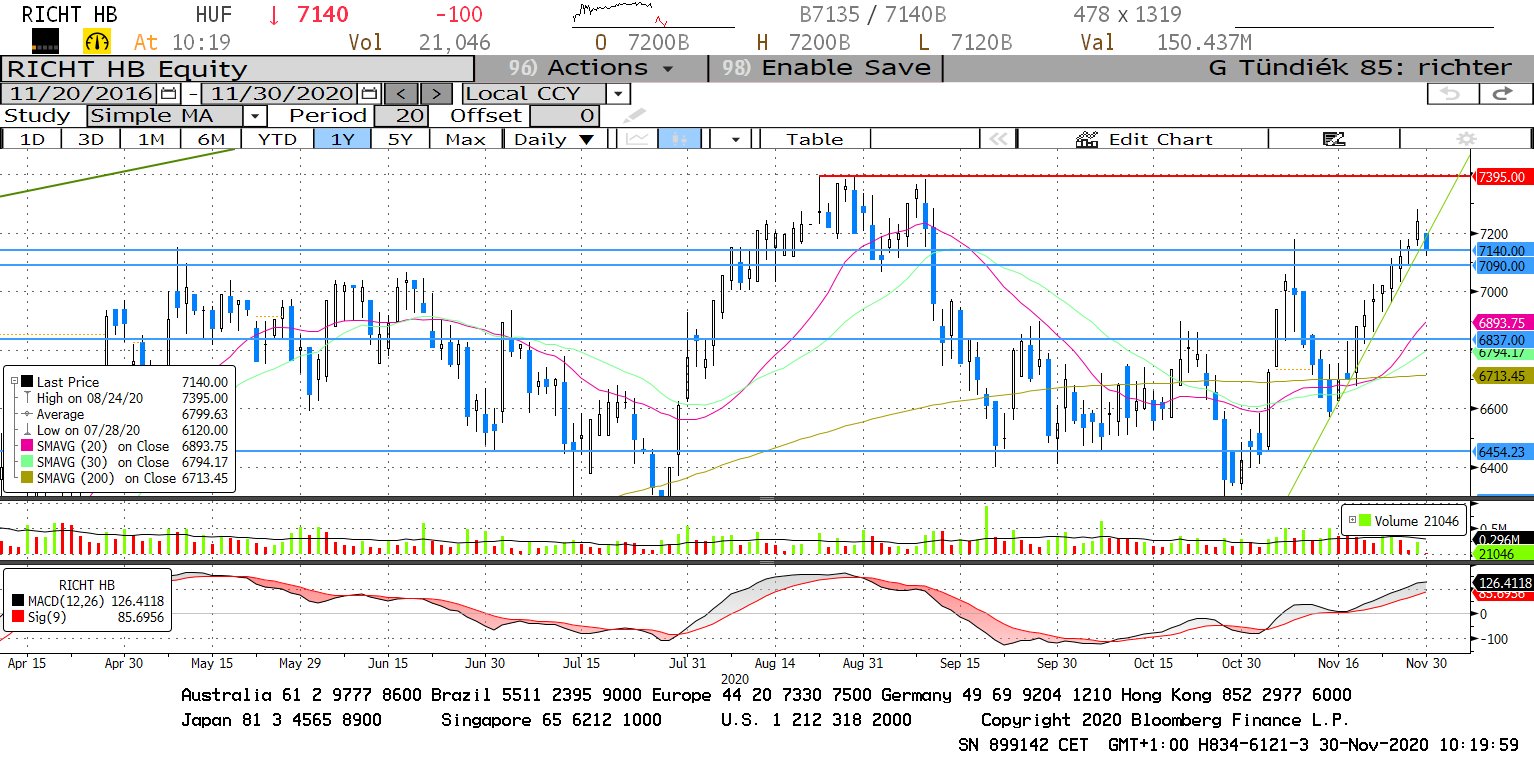
Task: Open the Actions dropdown menu
Action: coord(591,68)
